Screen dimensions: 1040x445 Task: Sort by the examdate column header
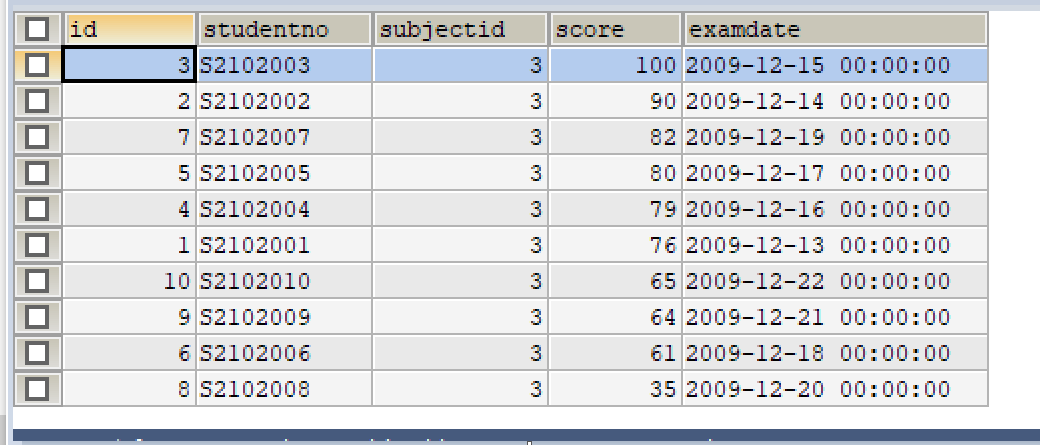836,29
